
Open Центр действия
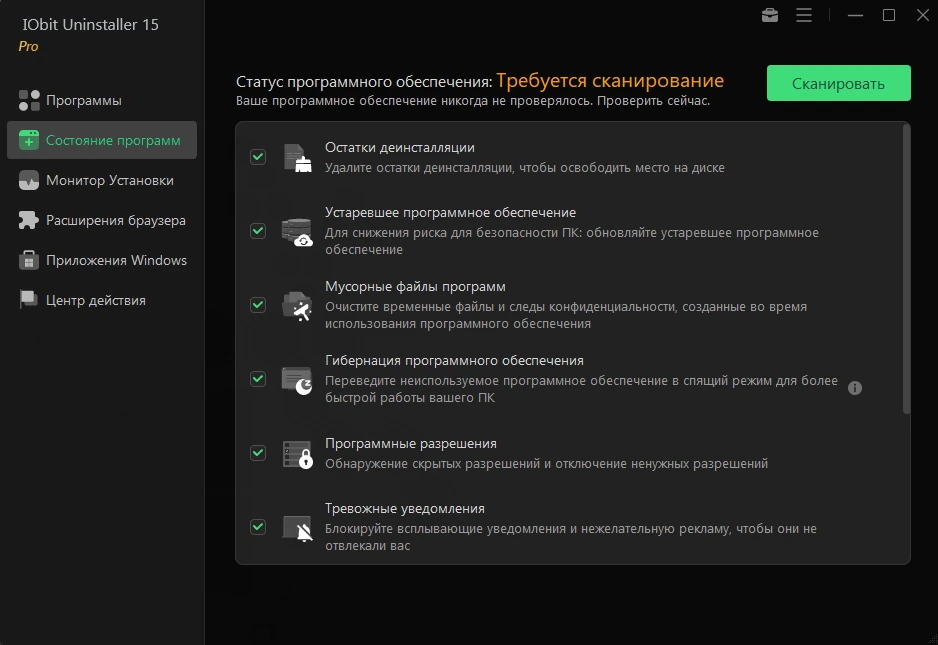pos(102,300)
